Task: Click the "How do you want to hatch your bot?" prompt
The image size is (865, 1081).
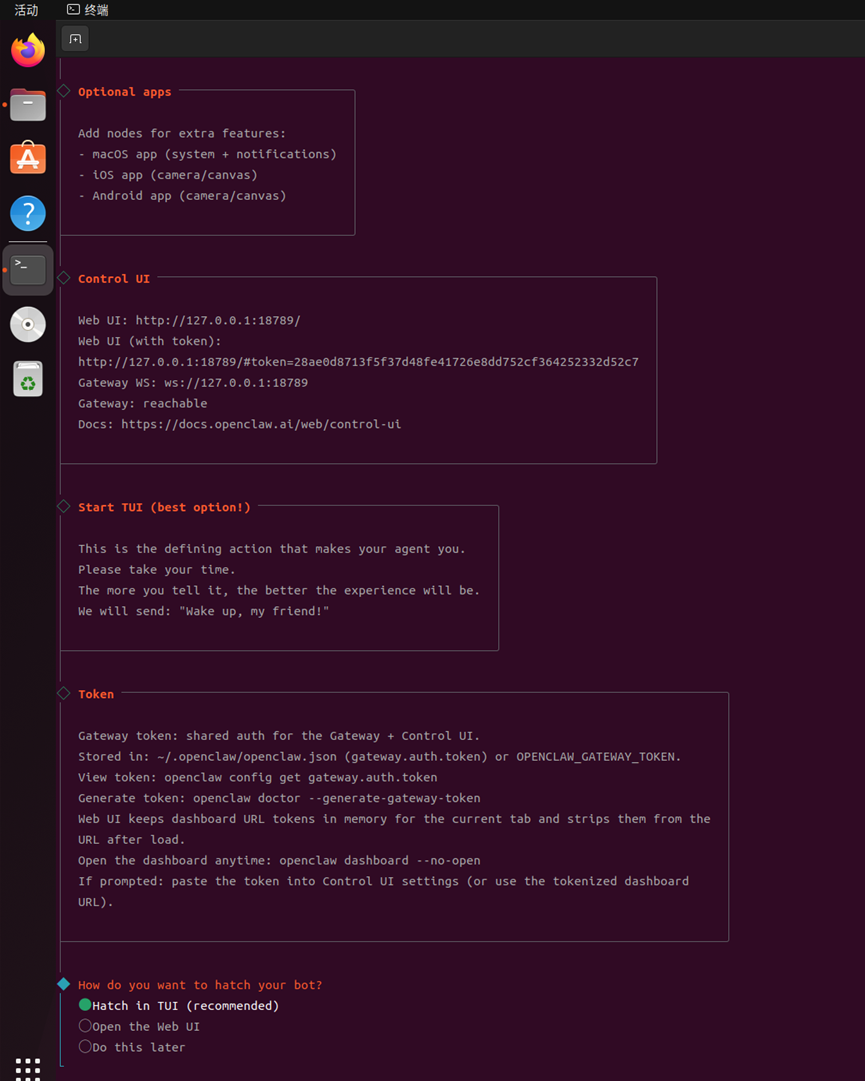Action: [x=200, y=985]
